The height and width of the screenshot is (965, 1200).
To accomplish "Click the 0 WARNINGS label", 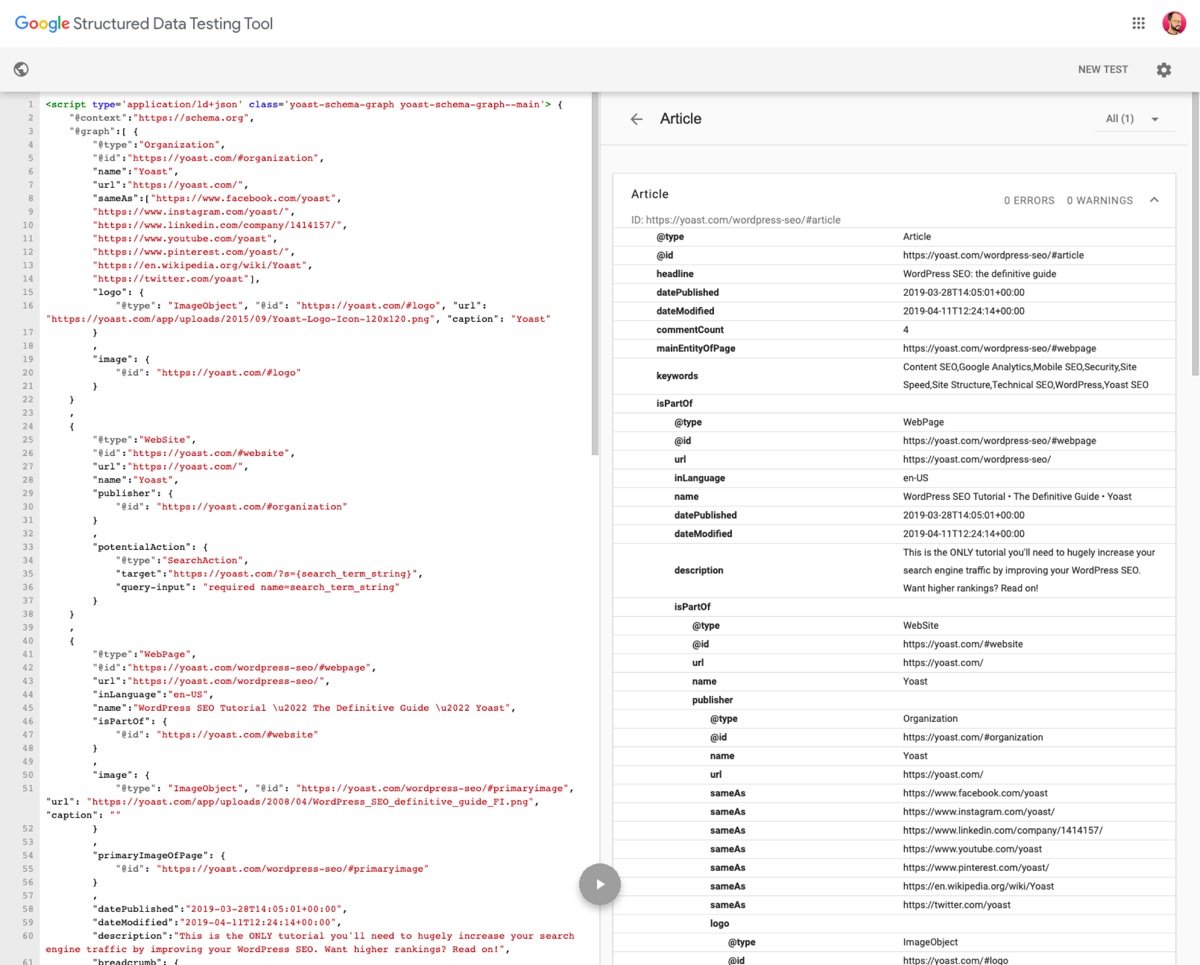I will coord(1099,201).
